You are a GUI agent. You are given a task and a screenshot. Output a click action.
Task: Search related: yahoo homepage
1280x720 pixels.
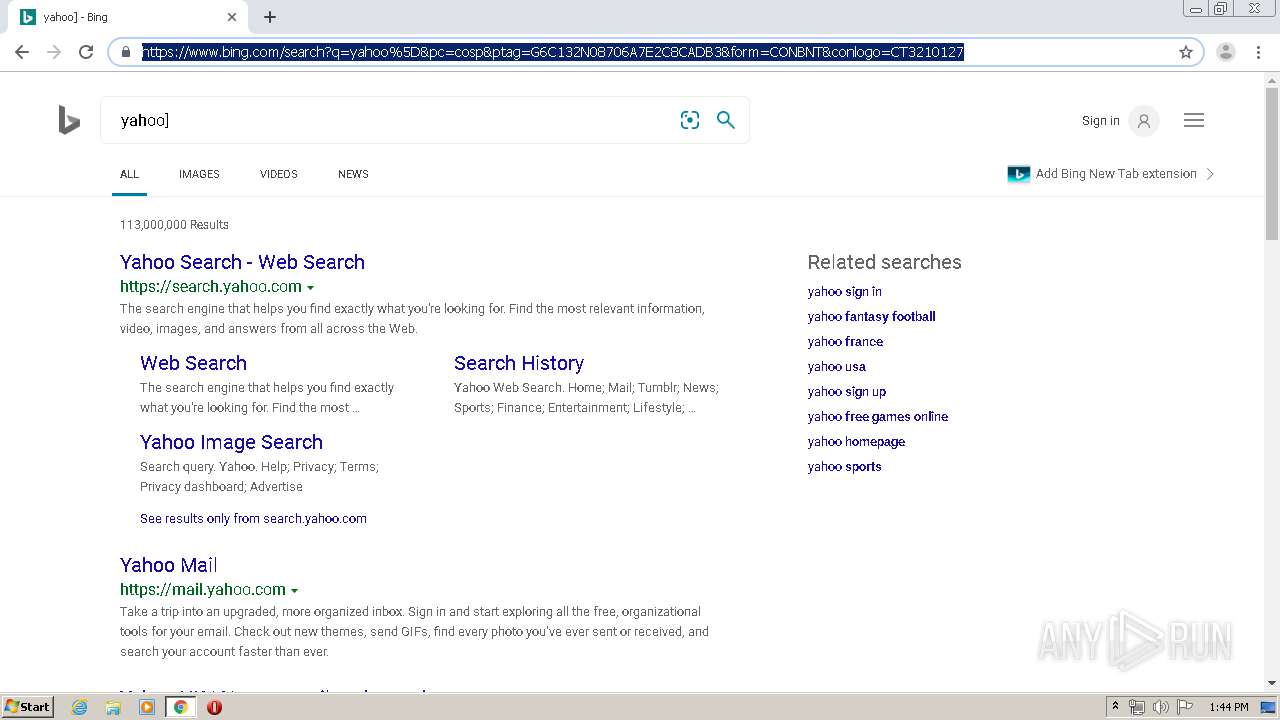(856, 441)
